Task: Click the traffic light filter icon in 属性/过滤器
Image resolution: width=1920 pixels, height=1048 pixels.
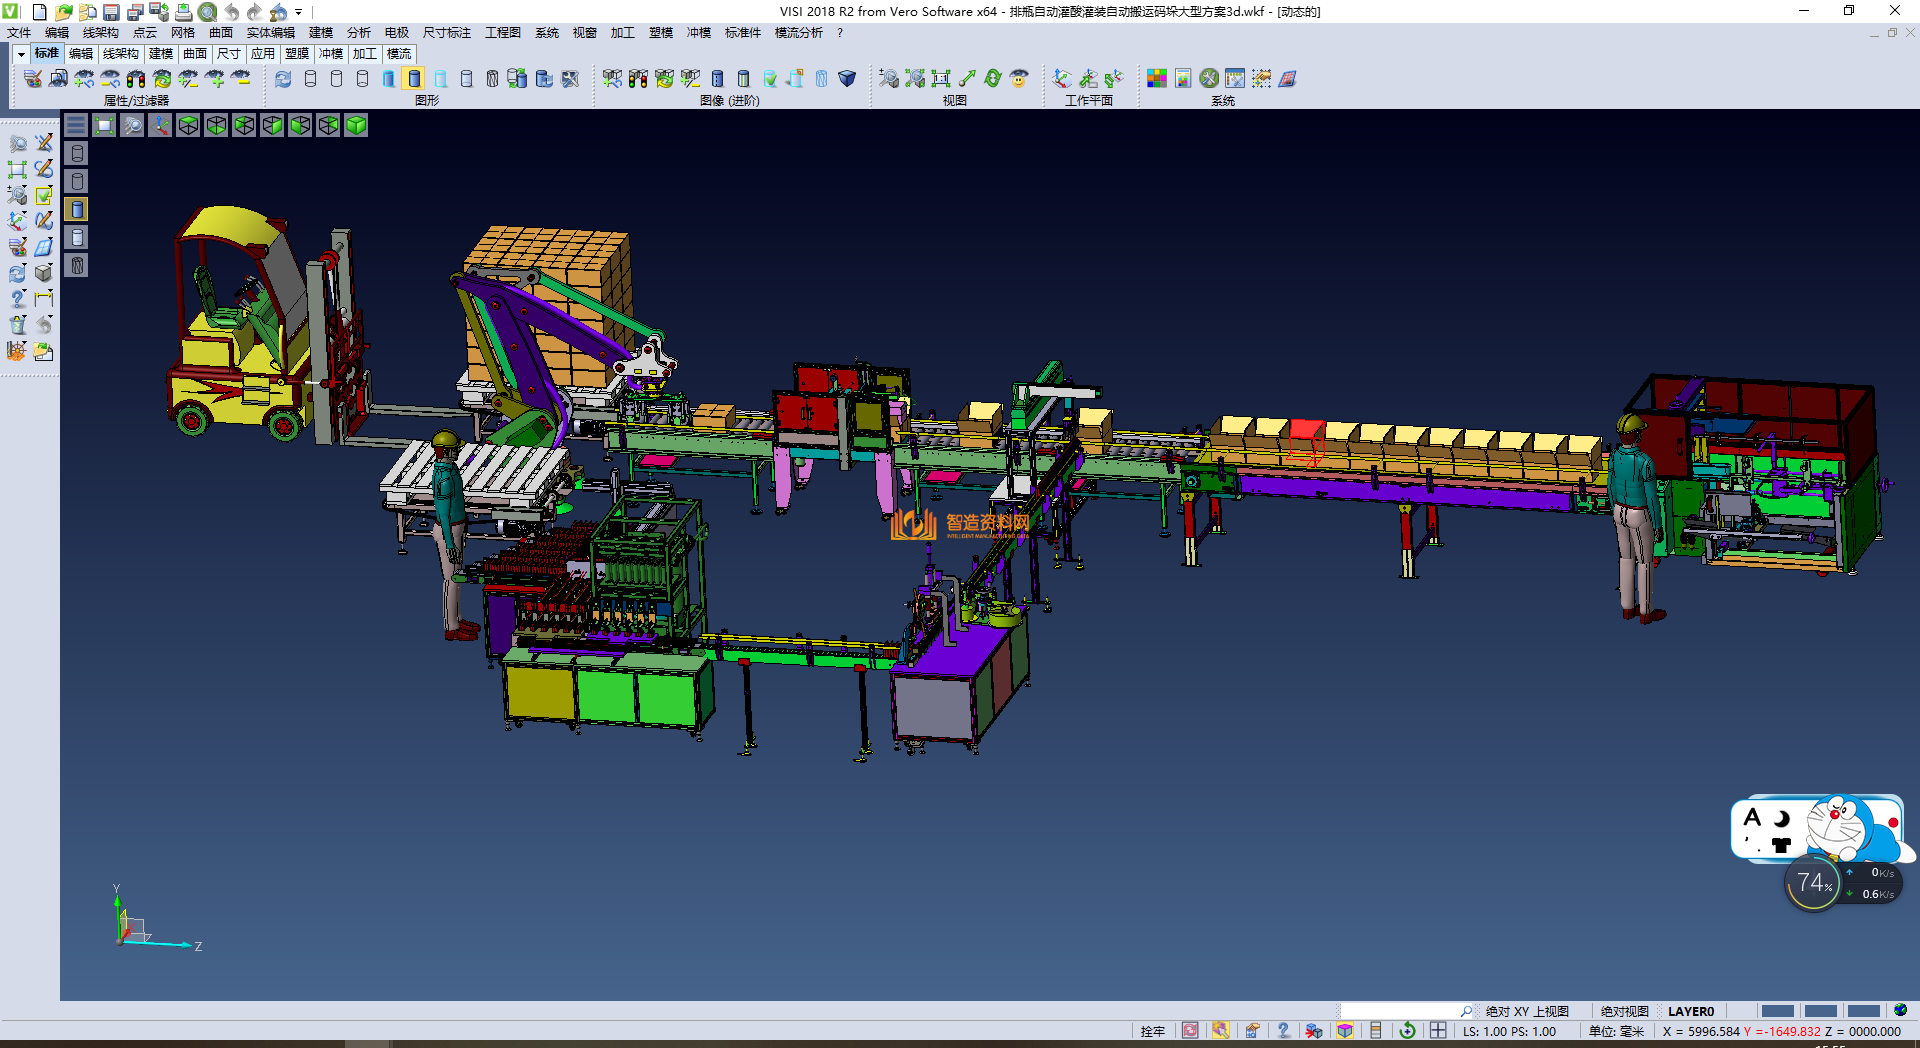Action: tap(136, 78)
